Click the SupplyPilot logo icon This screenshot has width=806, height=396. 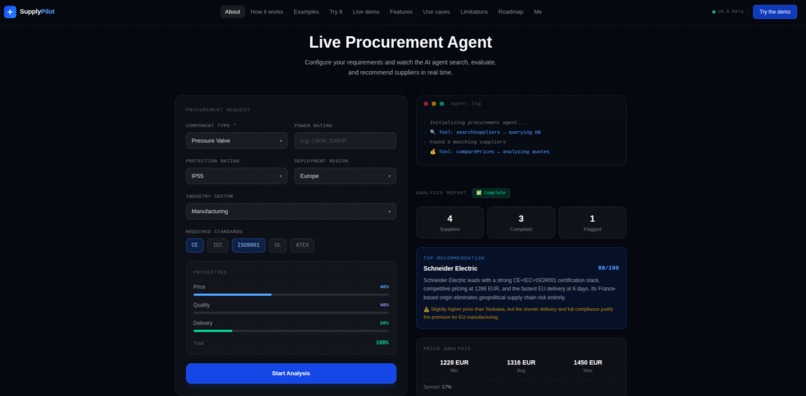(10, 12)
